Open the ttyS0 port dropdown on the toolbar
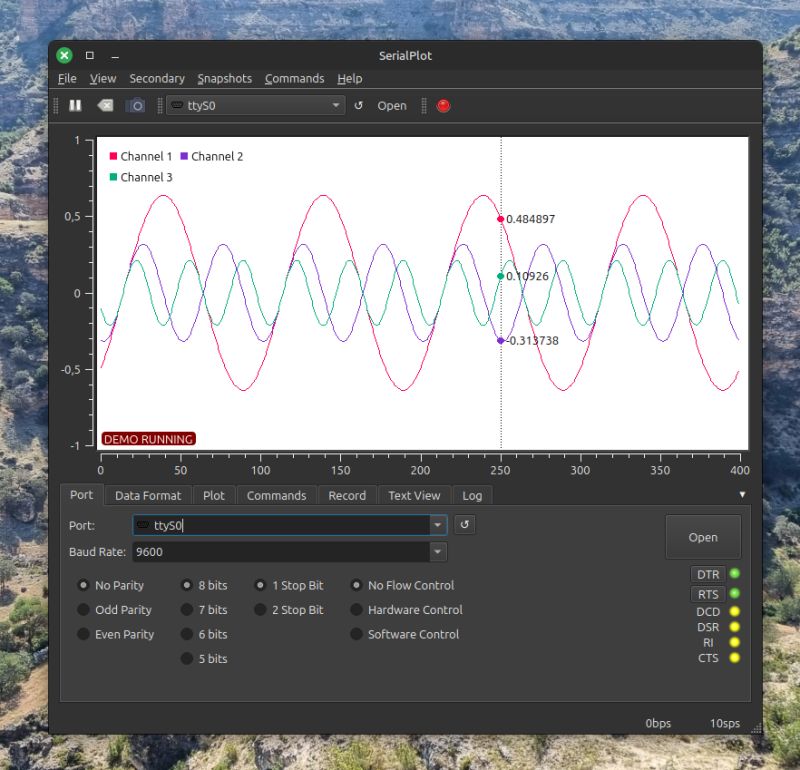 click(x=338, y=105)
